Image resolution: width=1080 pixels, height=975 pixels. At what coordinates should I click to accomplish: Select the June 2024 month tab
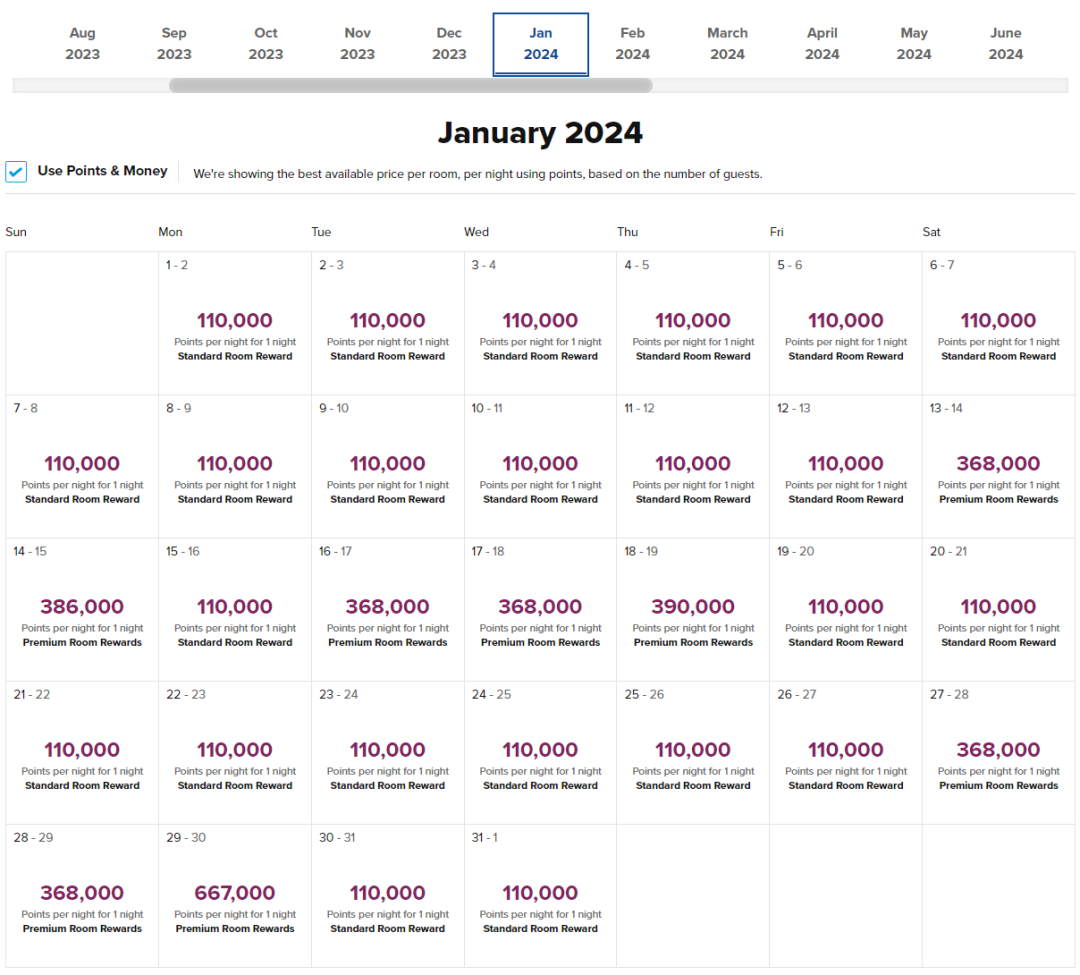click(x=1005, y=44)
